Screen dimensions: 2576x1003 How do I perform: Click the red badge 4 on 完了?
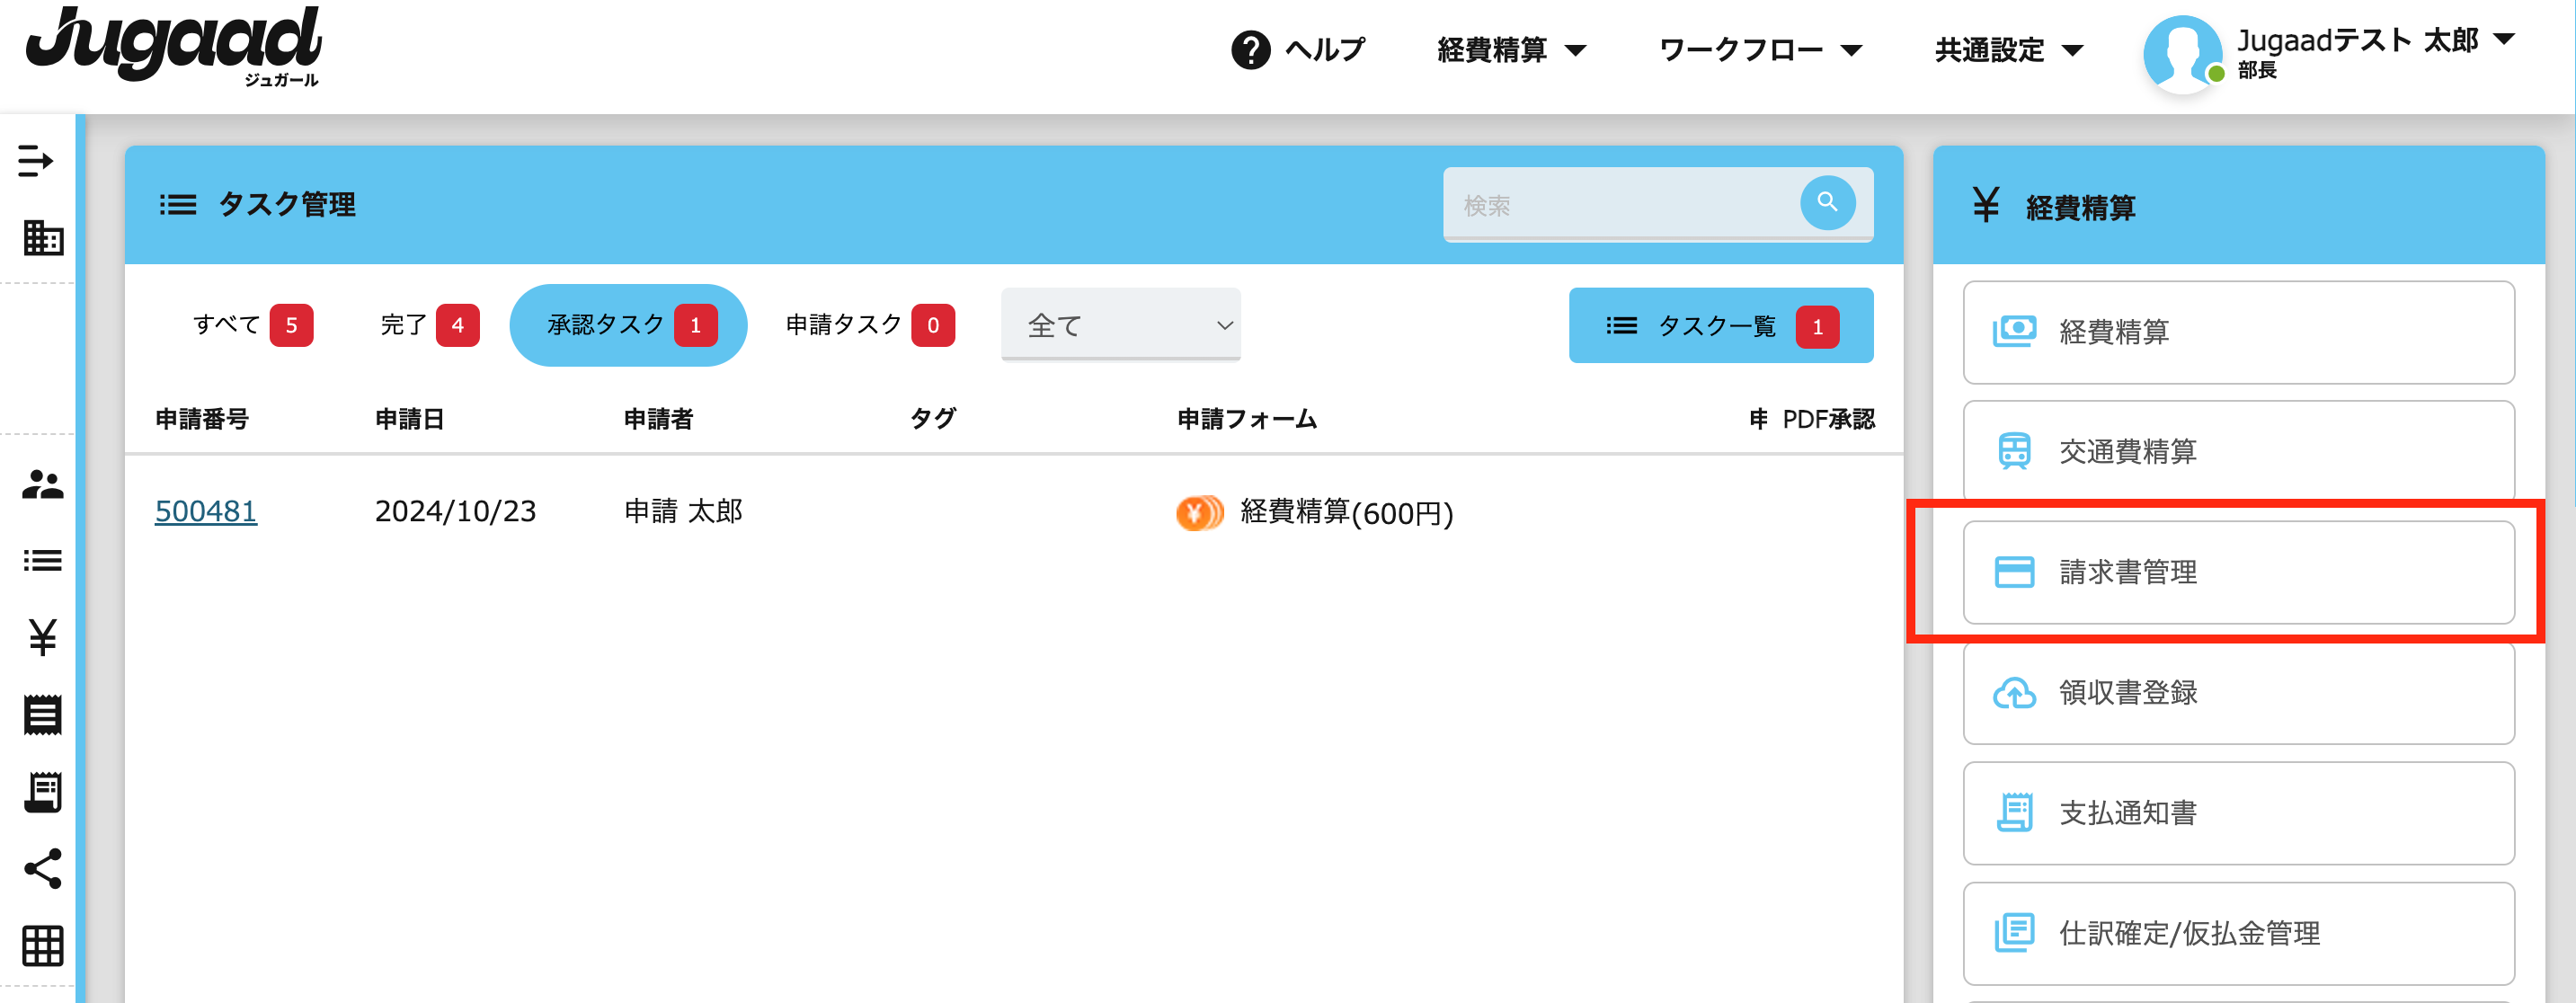click(457, 325)
